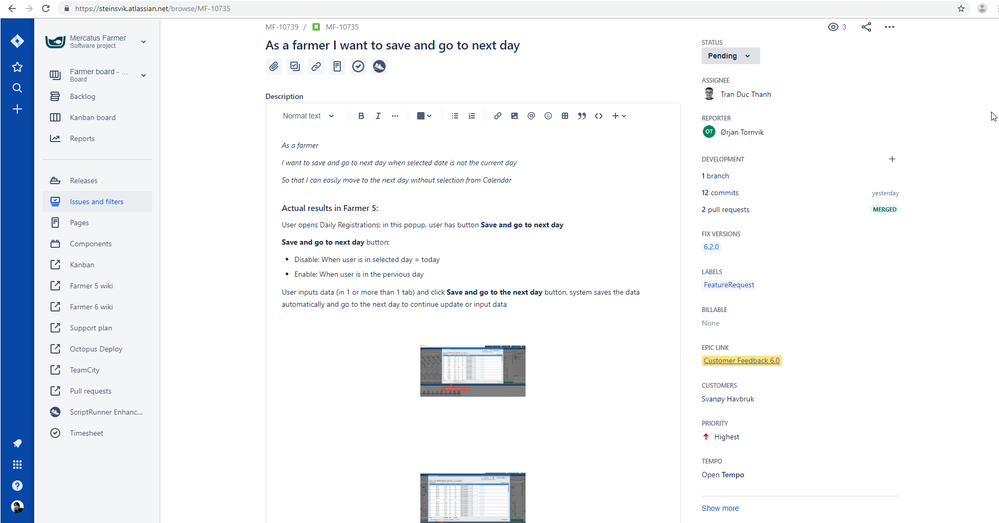Image resolution: width=999 pixels, height=523 pixels.
Task: Click the create plus icon in sidebar
Action: [x=17, y=109]
